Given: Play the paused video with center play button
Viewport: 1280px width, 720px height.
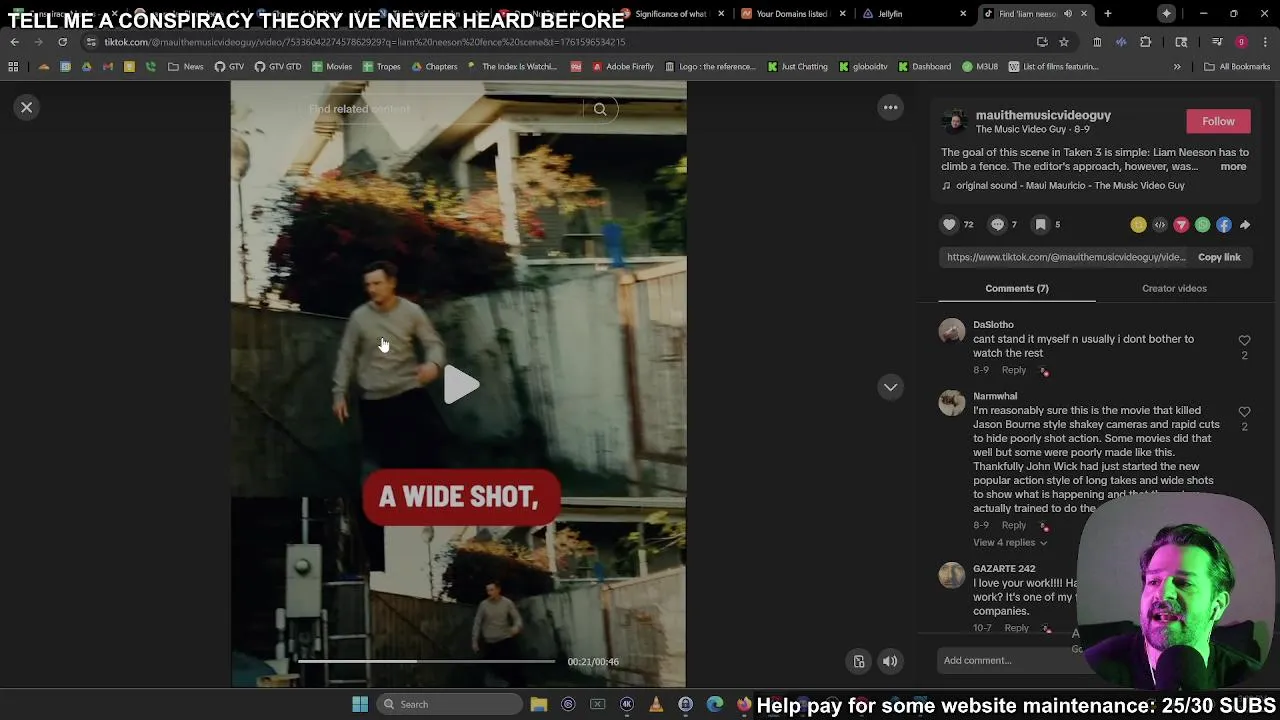Looking at the screenshot, I should coord(460,385).
